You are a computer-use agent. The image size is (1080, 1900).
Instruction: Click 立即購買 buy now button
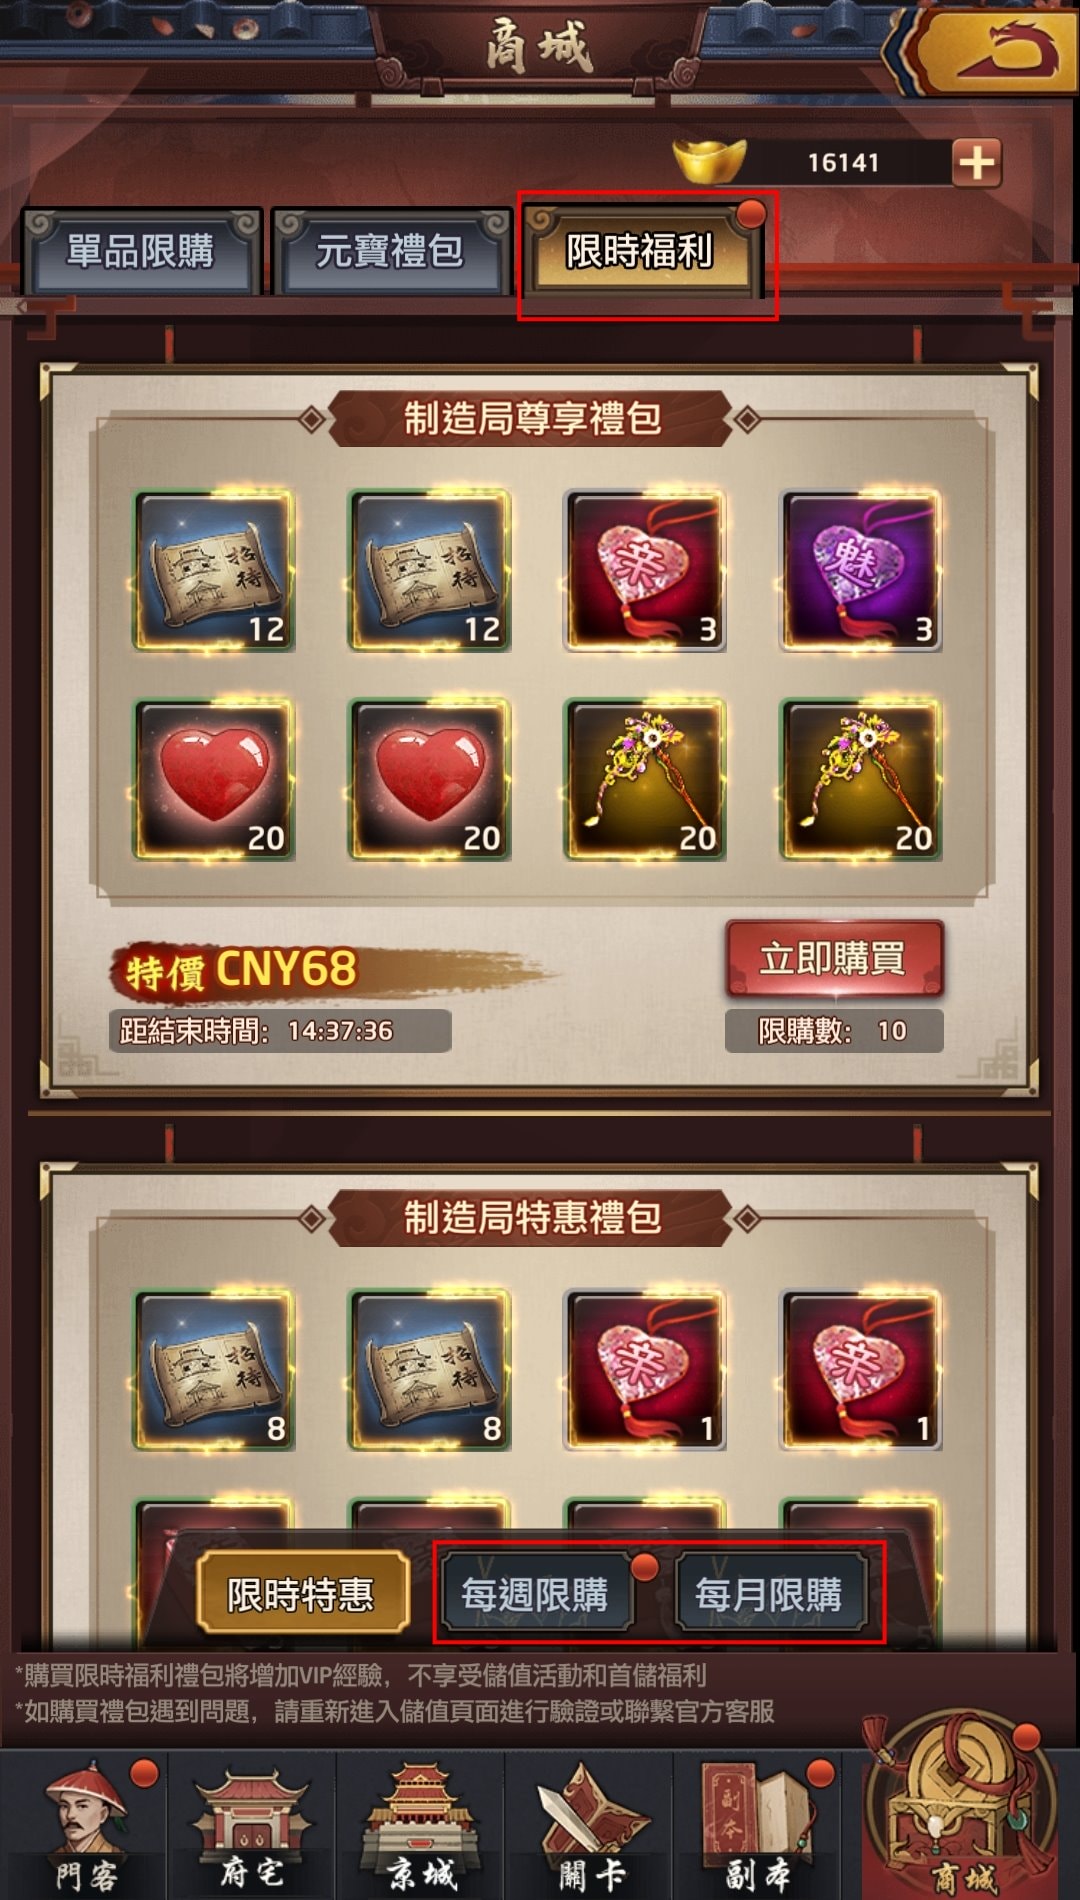(833, 959)
